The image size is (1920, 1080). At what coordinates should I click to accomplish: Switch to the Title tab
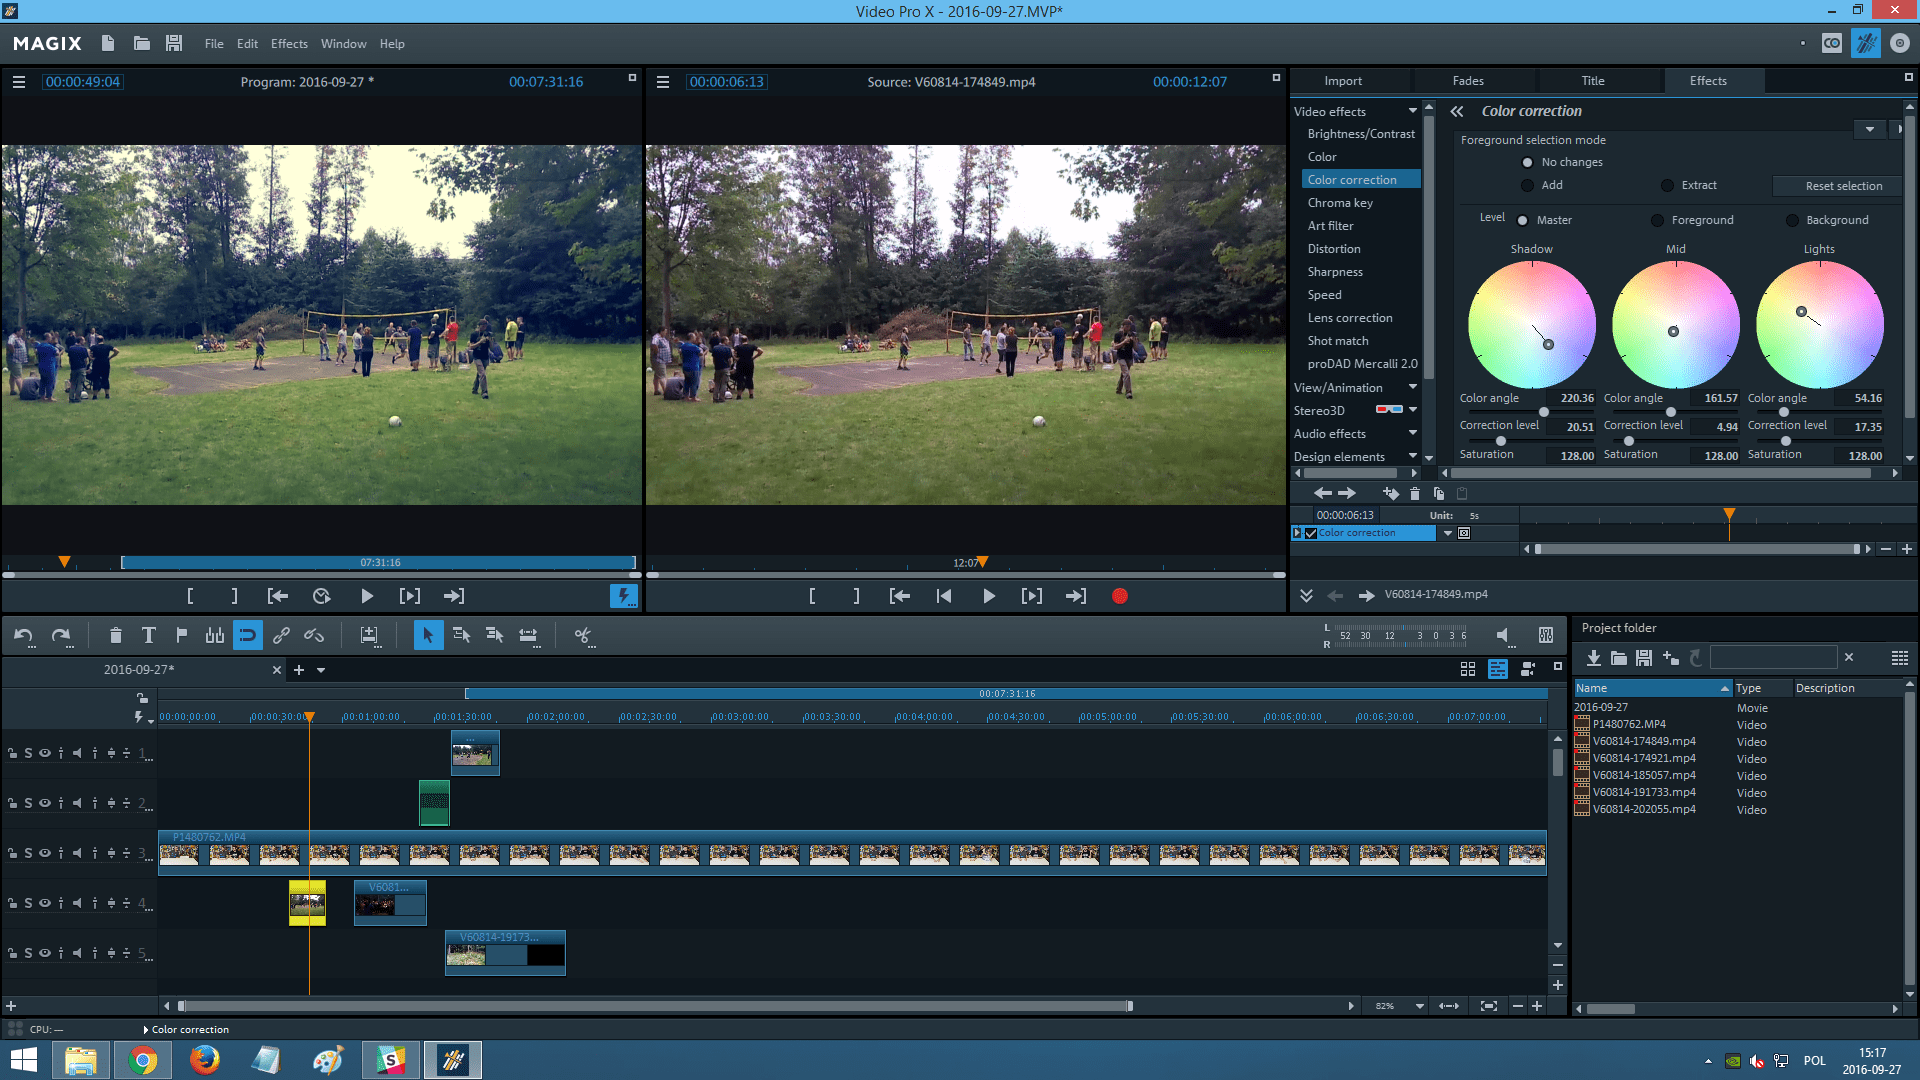pyautogui.click(x=1594, y=80)
